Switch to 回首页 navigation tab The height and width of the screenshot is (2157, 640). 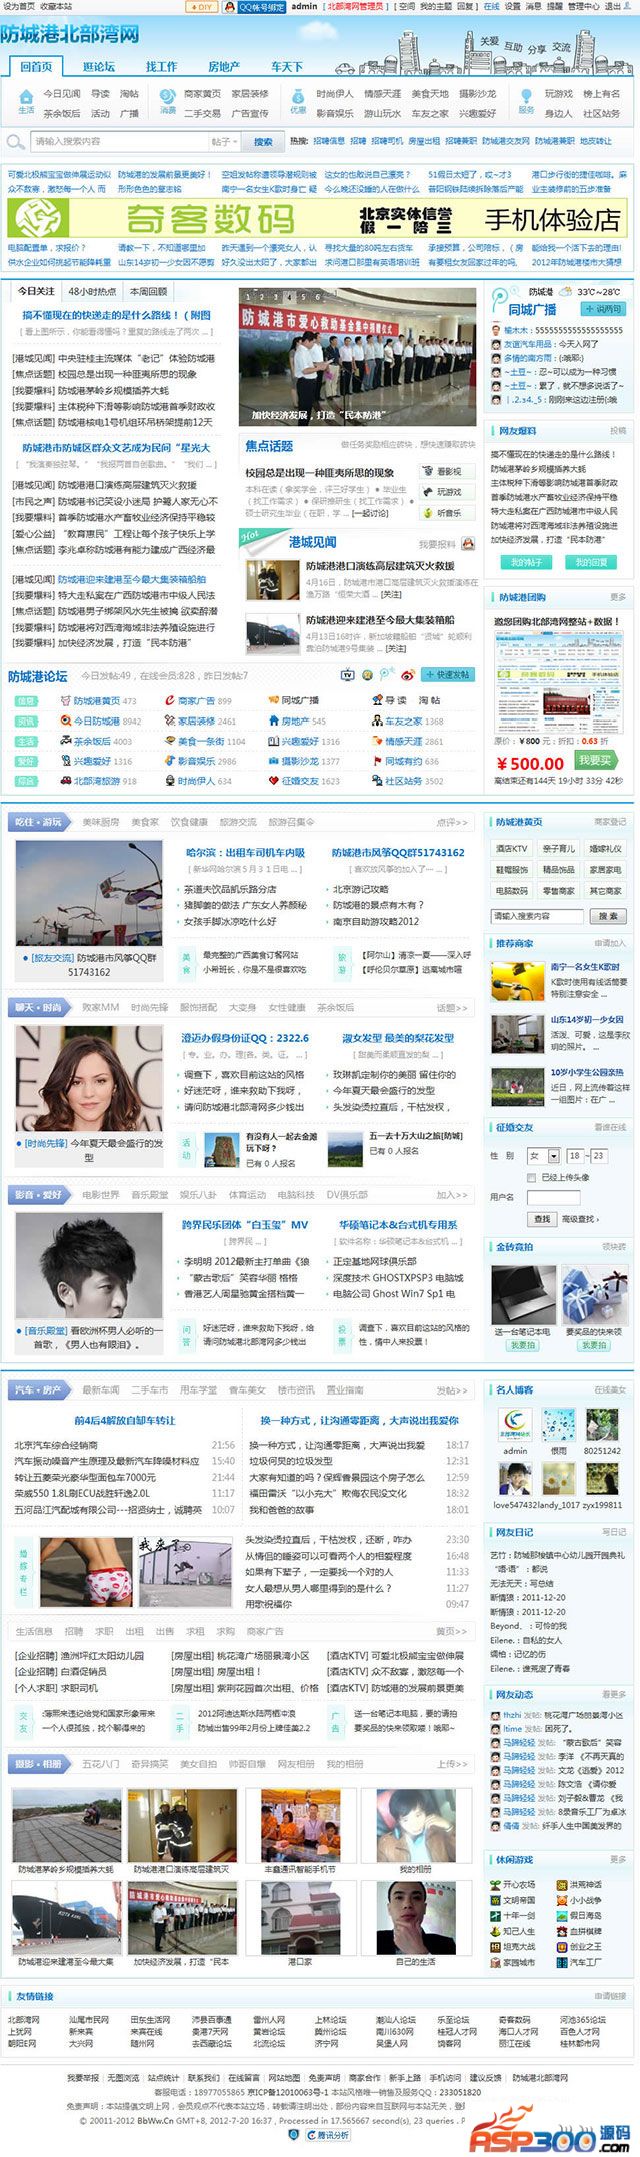point(36,66)
